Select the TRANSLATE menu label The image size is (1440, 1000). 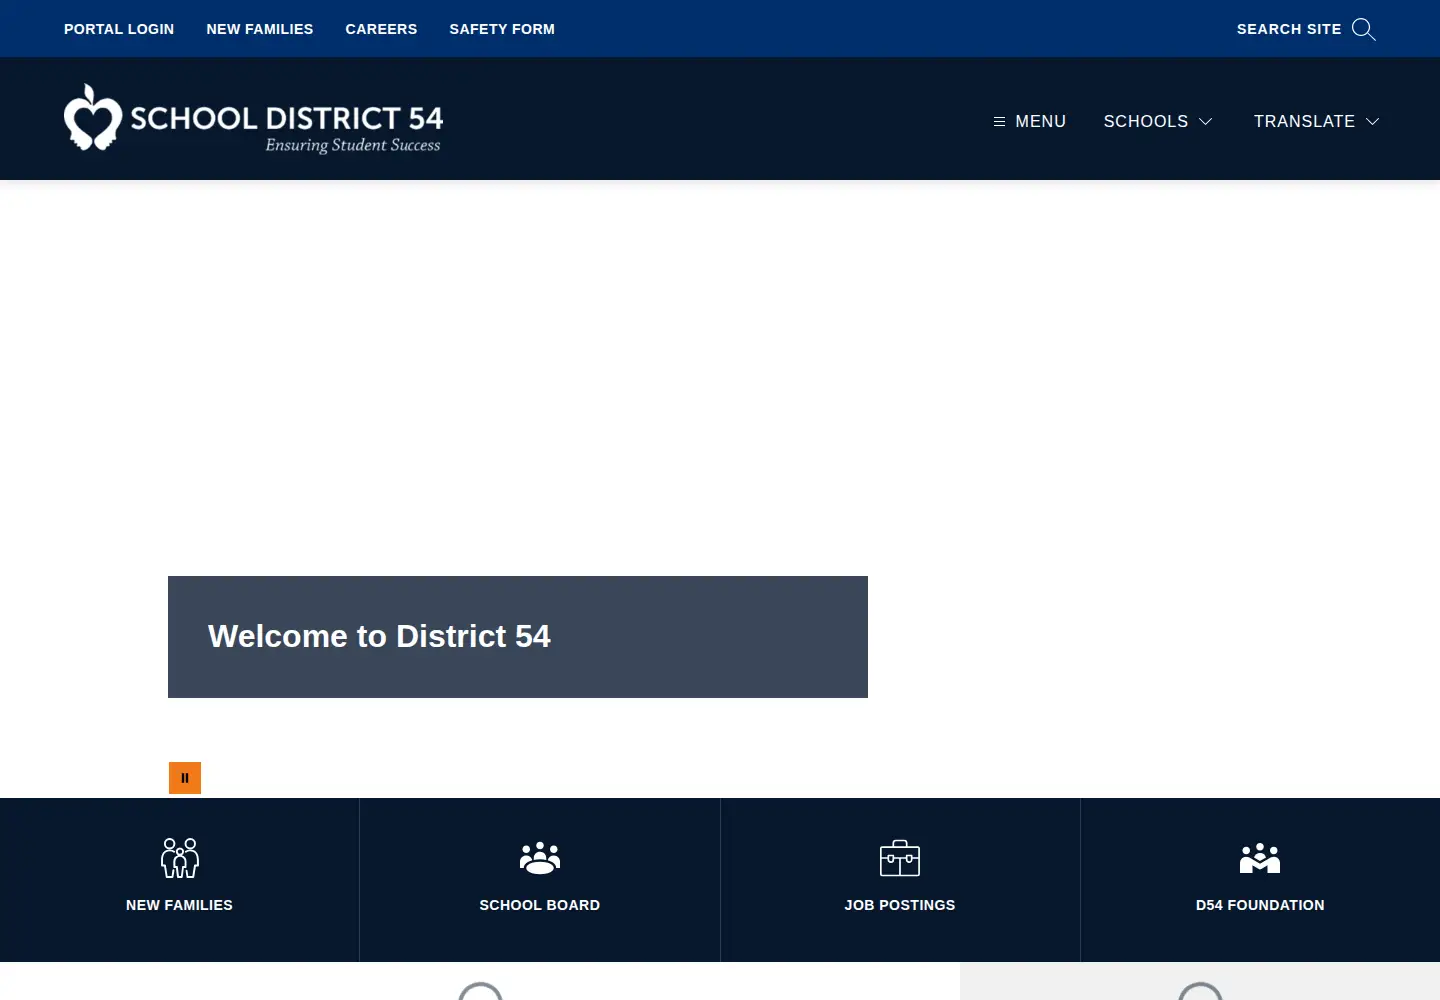point(1305,121)
